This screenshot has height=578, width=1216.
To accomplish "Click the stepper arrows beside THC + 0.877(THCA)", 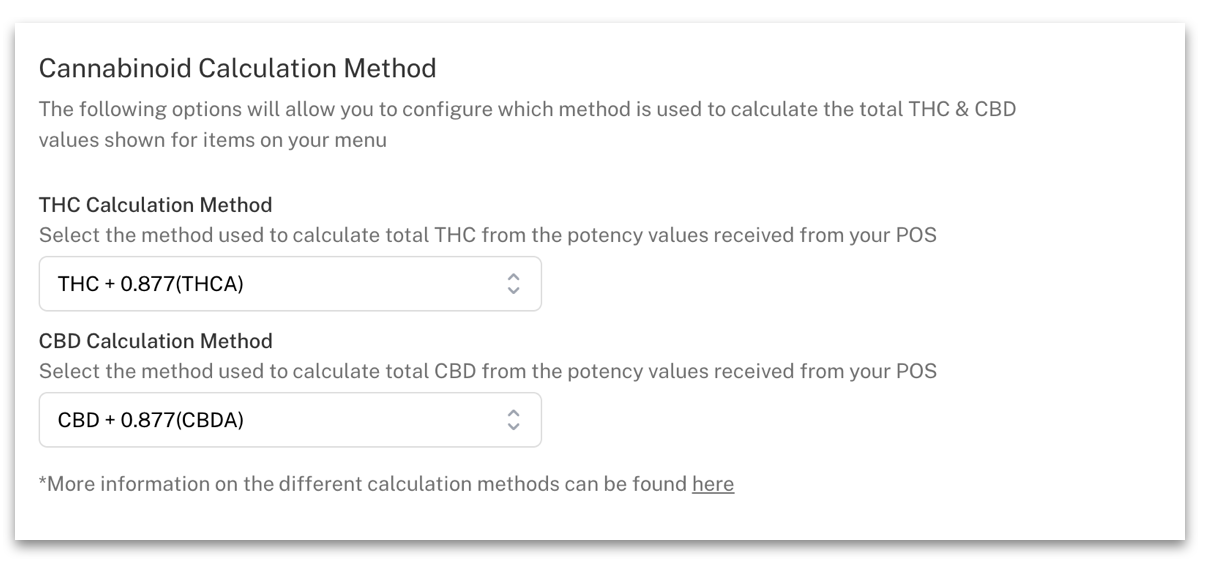I will pyautogui.click(x=513, y=284).
